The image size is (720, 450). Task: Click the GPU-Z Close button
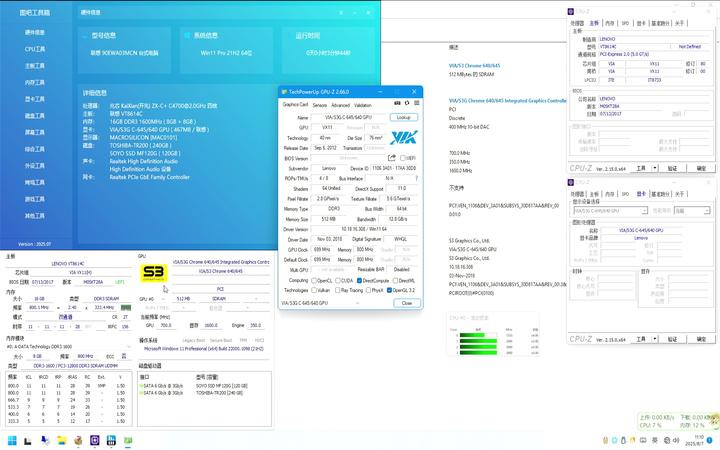click(x=407, y=303)
